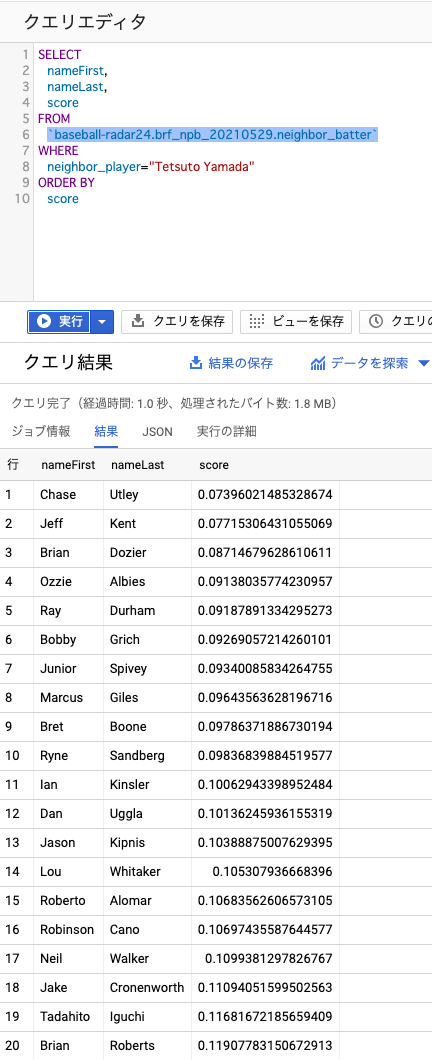This screenshot has height=1060, width=432.
Task: Click the cell containing Iguchi
Action: tap(147, 1018)
